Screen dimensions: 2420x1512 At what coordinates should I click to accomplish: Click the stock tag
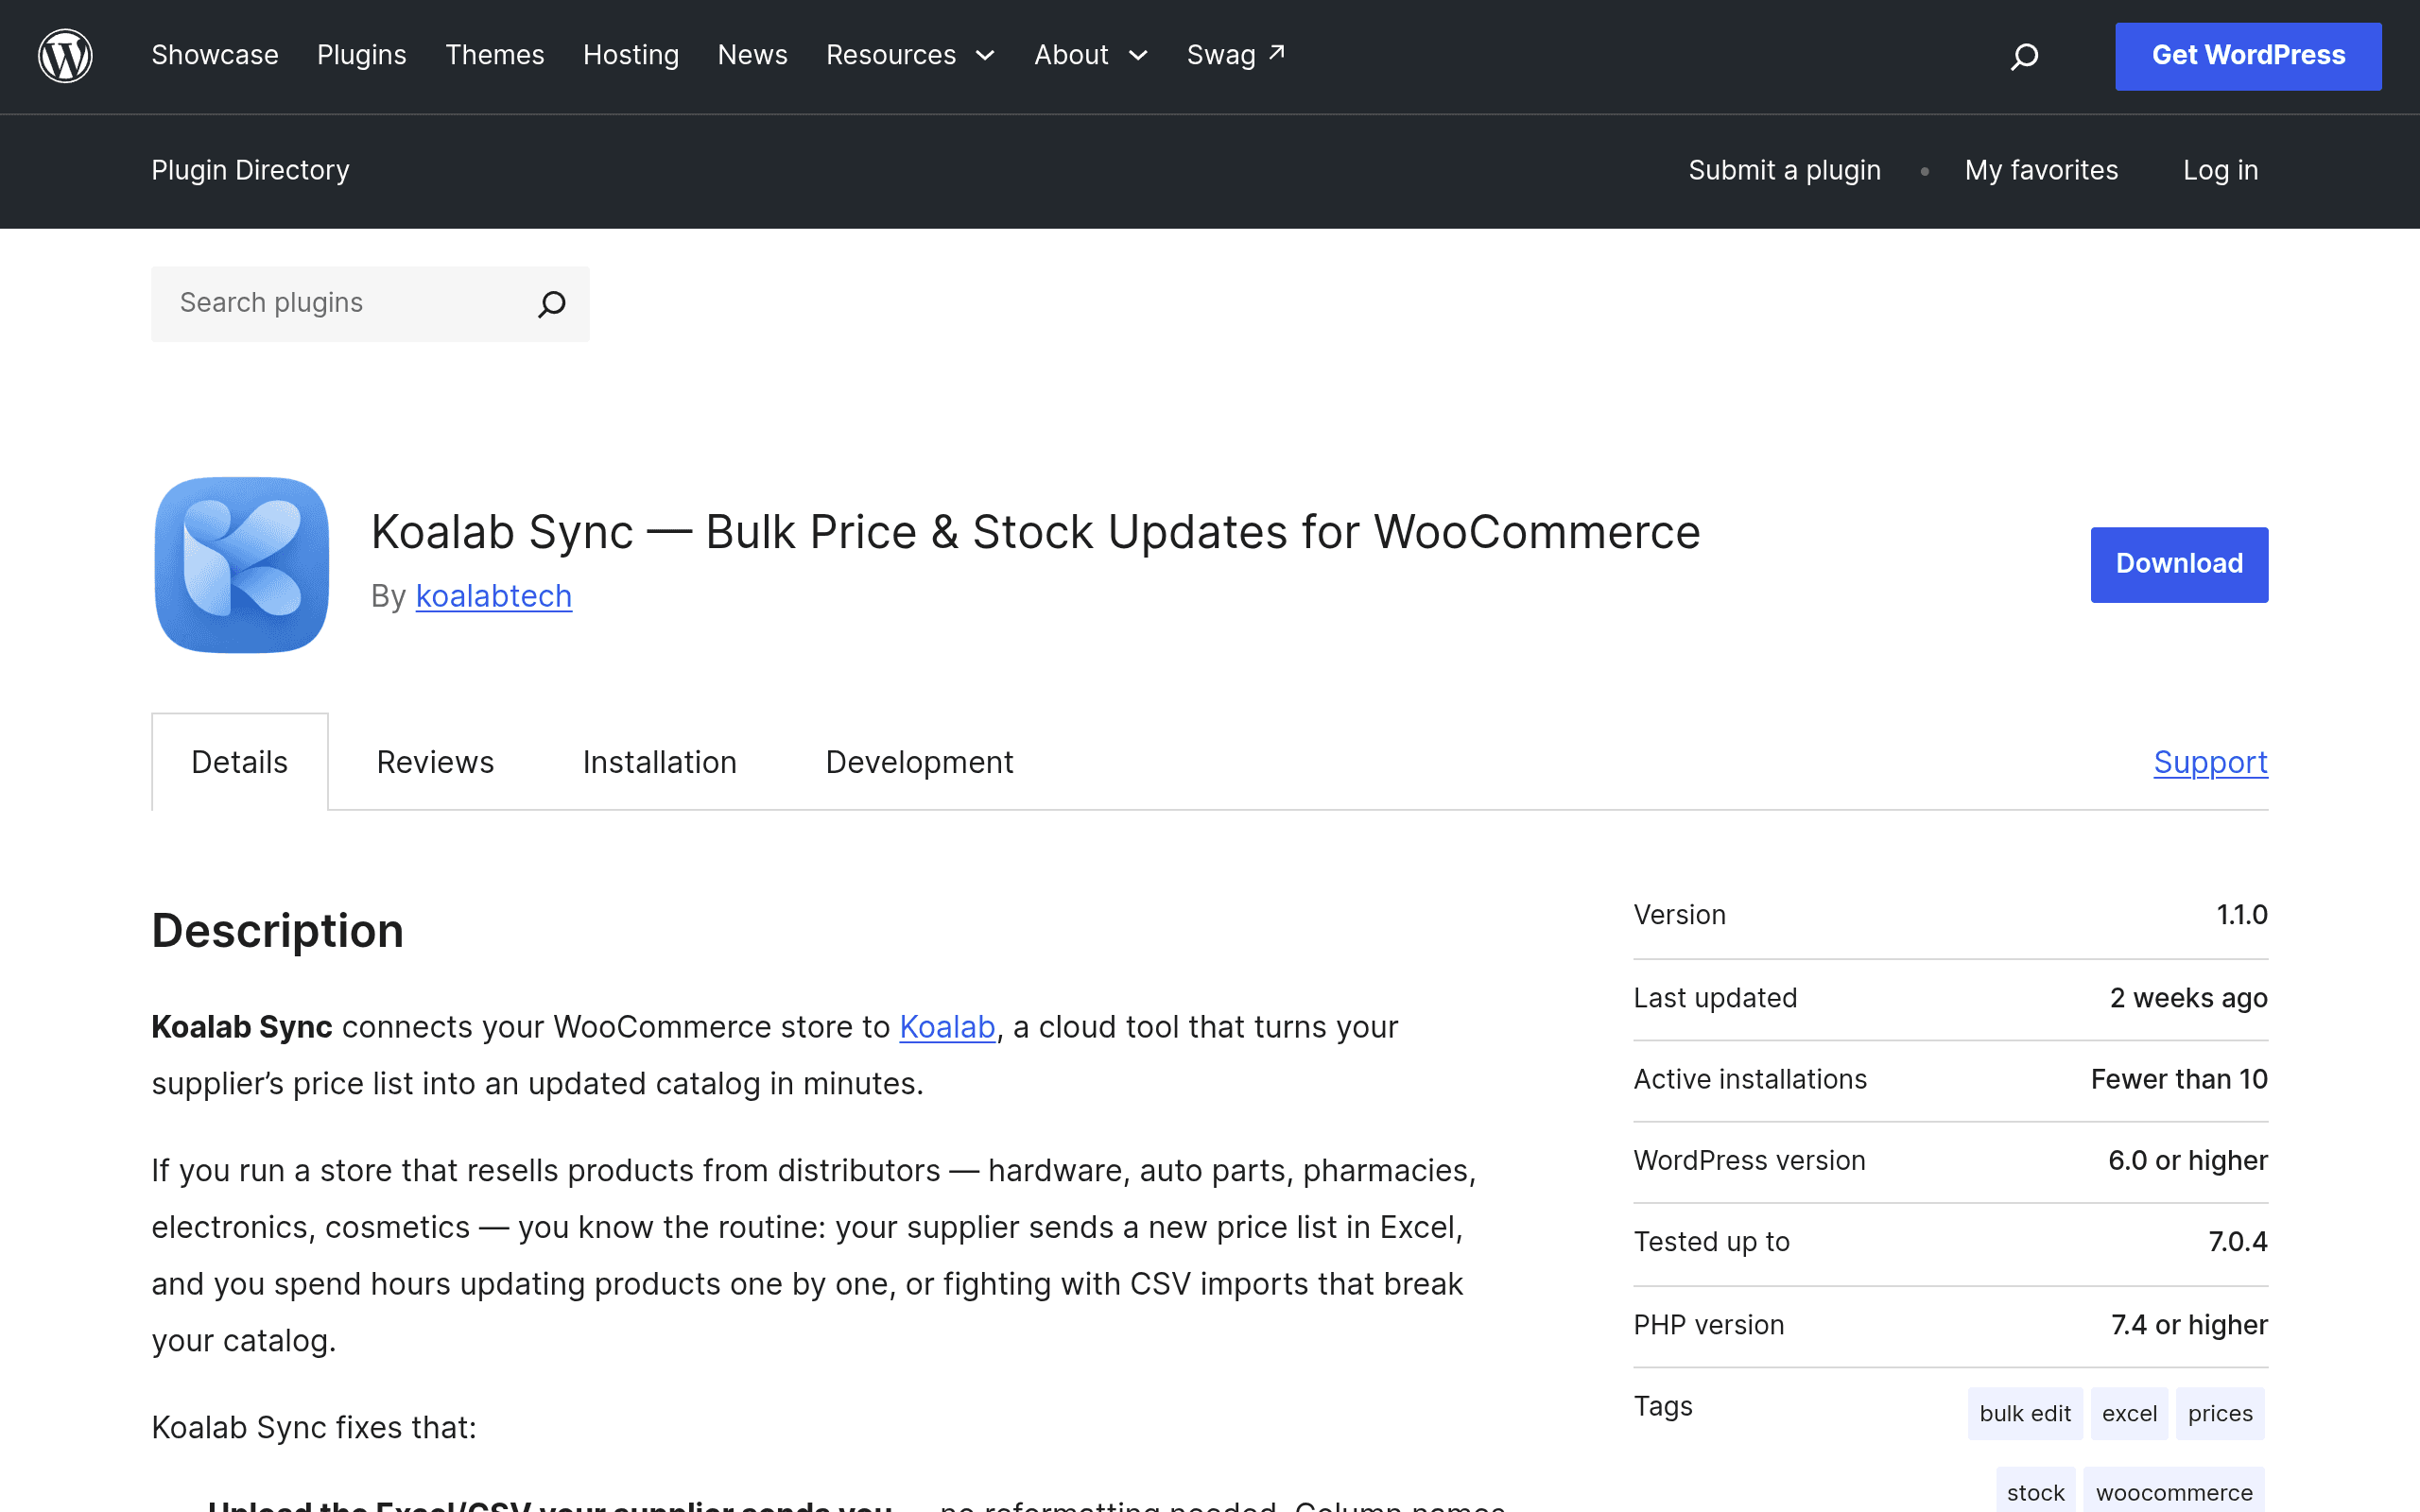pyautogui.click(x=2036, y=1491)
